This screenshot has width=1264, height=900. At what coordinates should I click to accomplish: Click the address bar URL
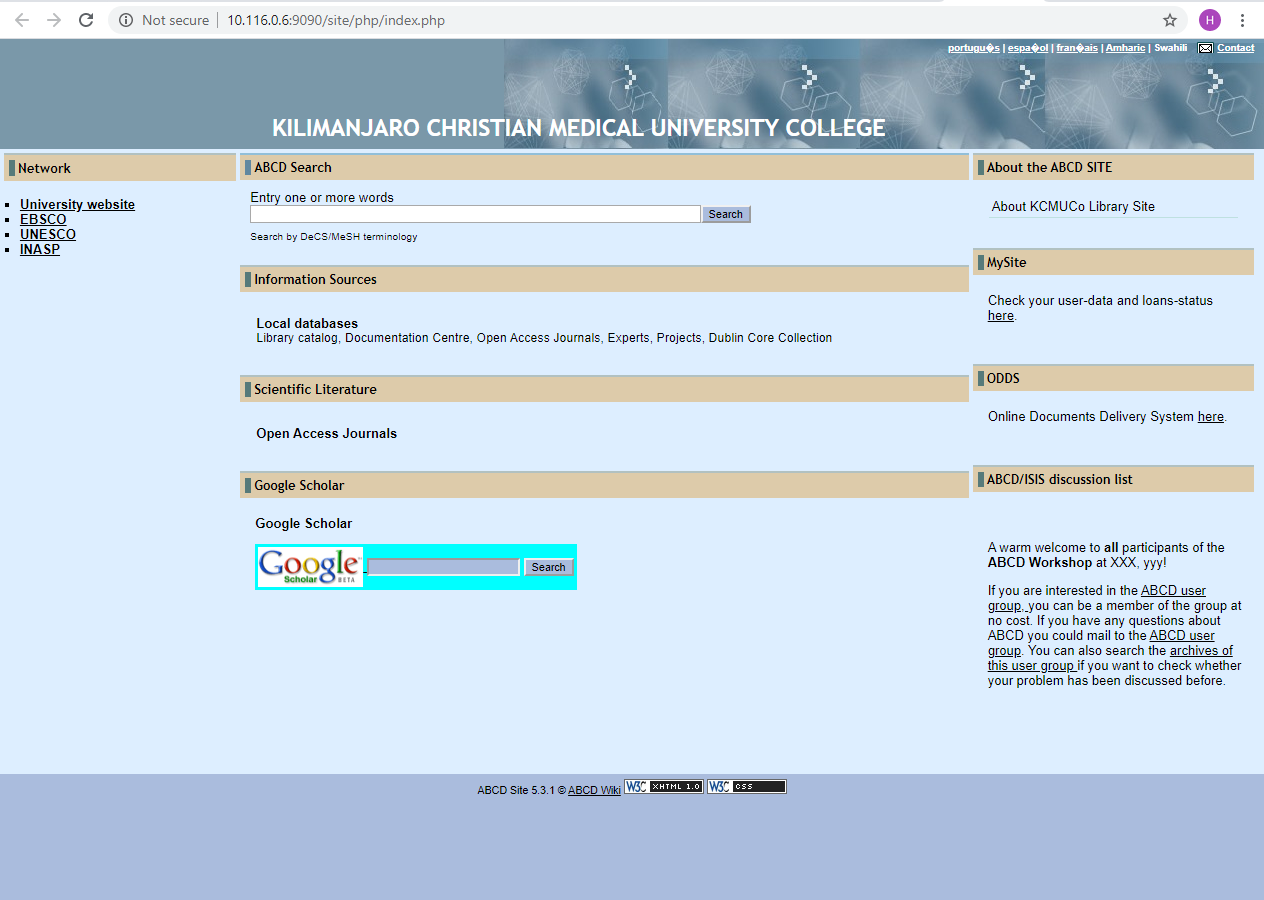point(336,20)
